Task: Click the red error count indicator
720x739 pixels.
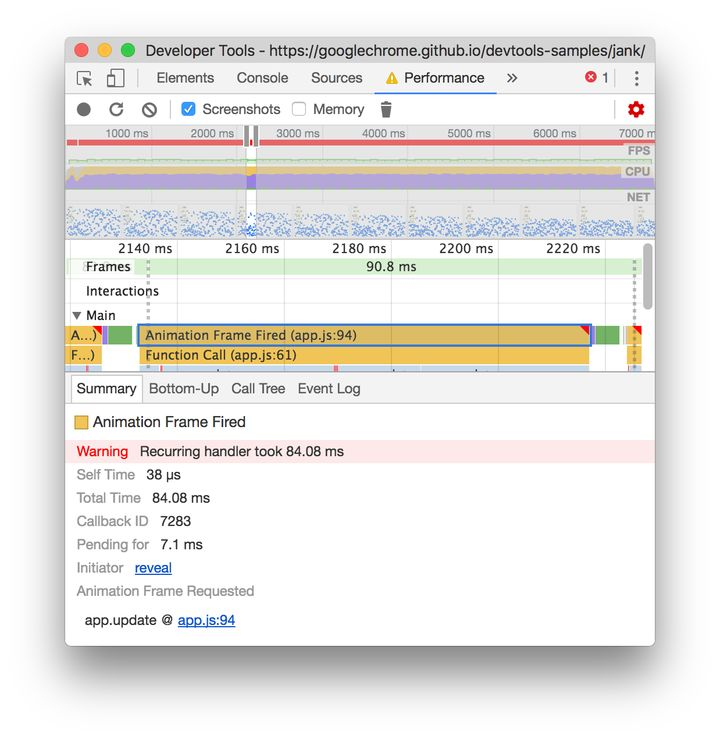Action: 597,78
